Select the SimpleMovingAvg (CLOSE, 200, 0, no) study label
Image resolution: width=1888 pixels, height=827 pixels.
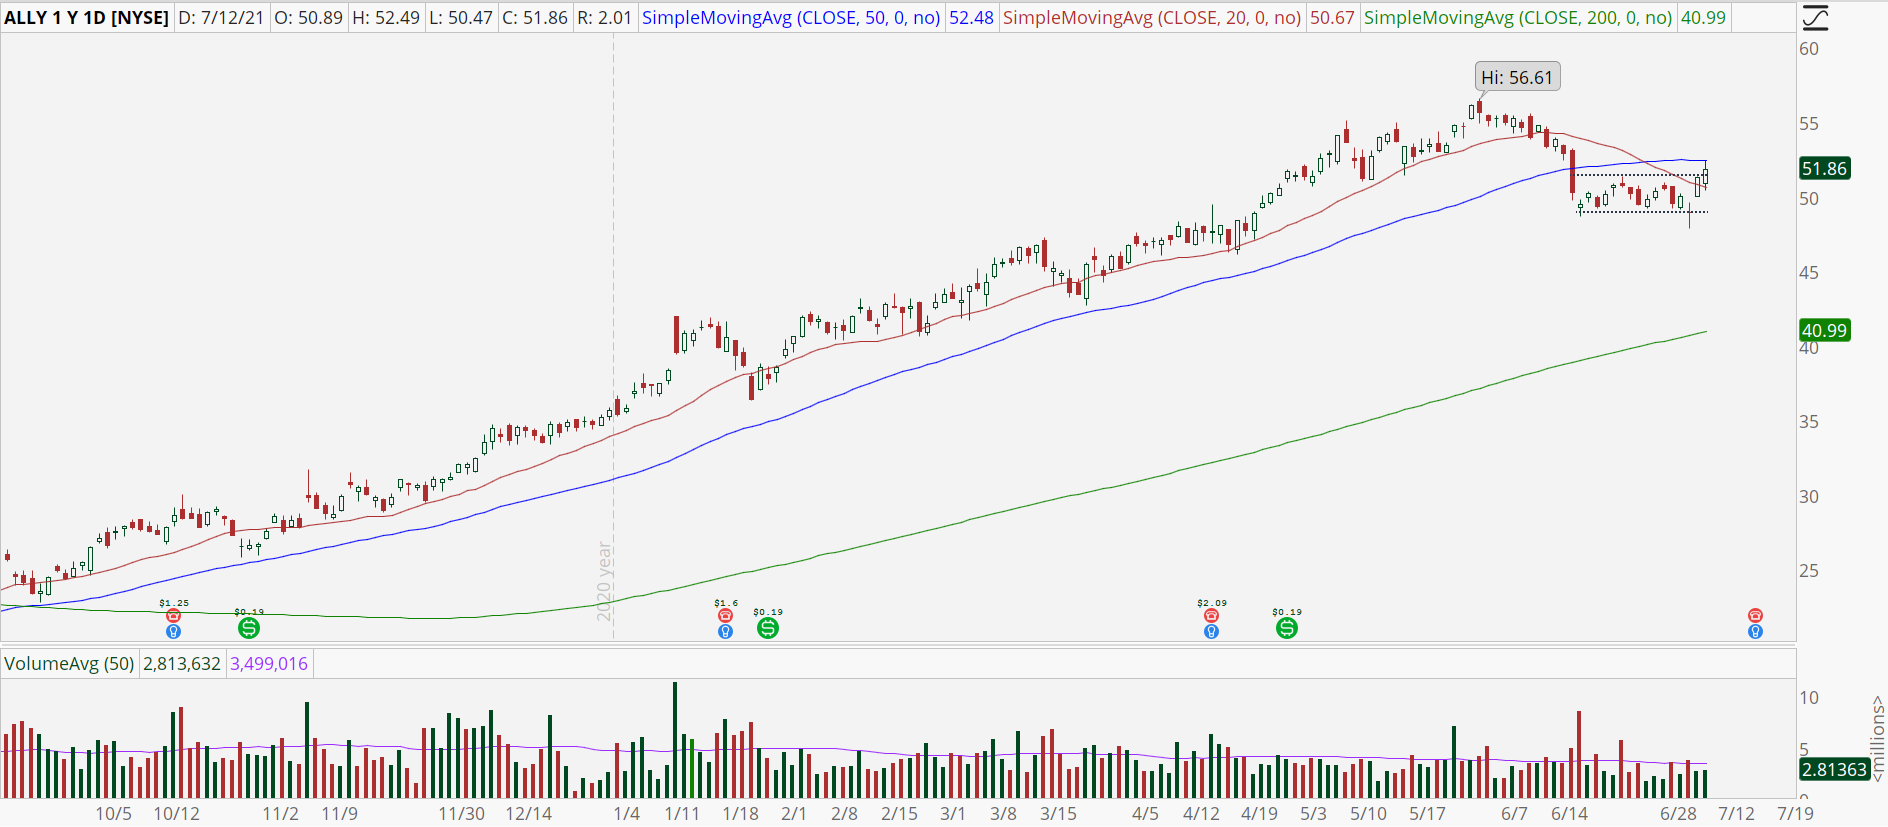[x=1518, y=18]
